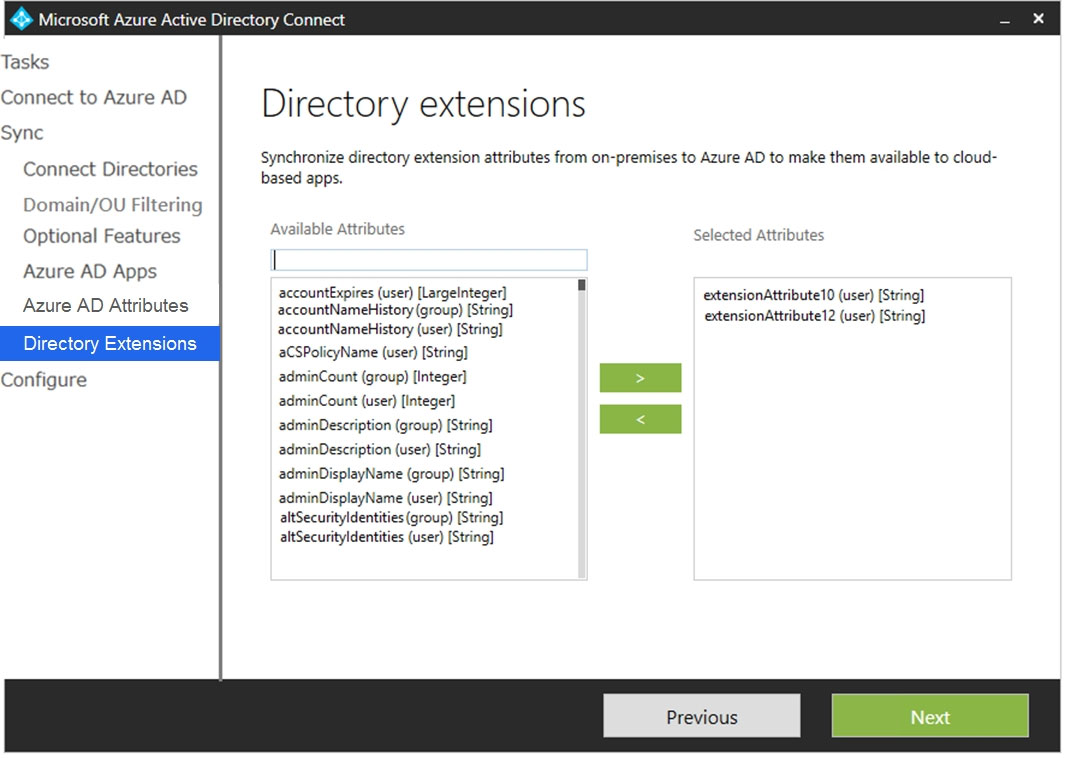Add attribute with the right arrow button

[x=640, y=378]
